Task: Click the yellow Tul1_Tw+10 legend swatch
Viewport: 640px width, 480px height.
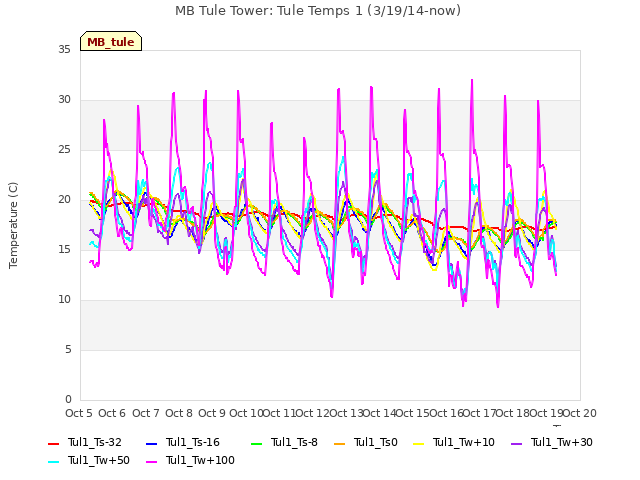Action: 419,444
